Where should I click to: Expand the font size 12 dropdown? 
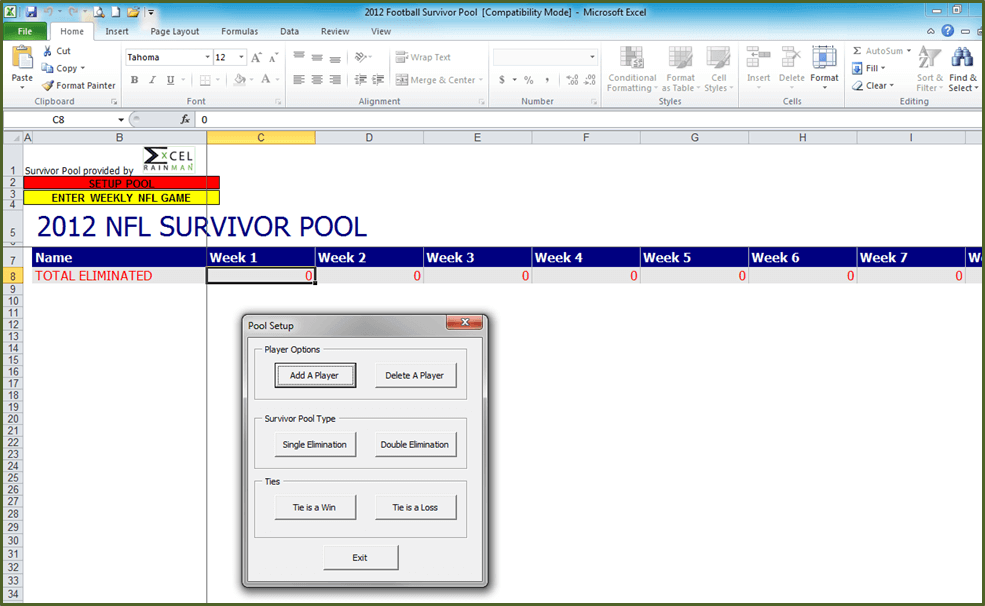240,58
